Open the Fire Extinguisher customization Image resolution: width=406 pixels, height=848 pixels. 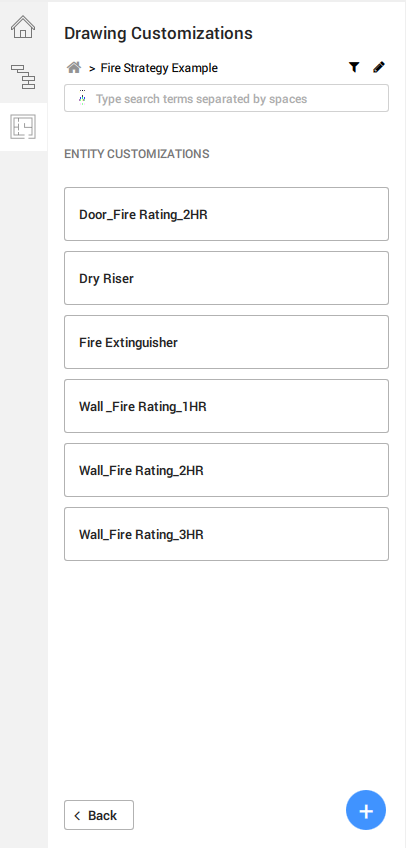[x=227, y=342]
